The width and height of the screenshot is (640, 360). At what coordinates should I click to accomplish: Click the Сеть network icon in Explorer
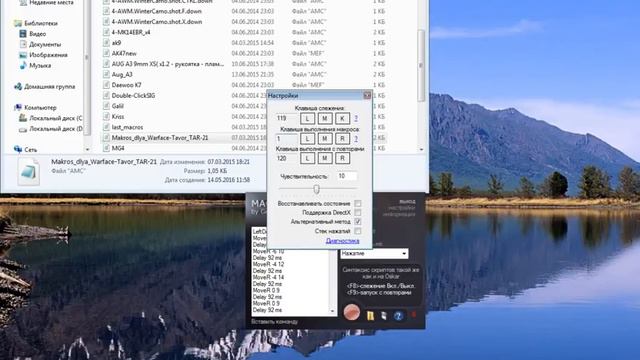(18, 150)
